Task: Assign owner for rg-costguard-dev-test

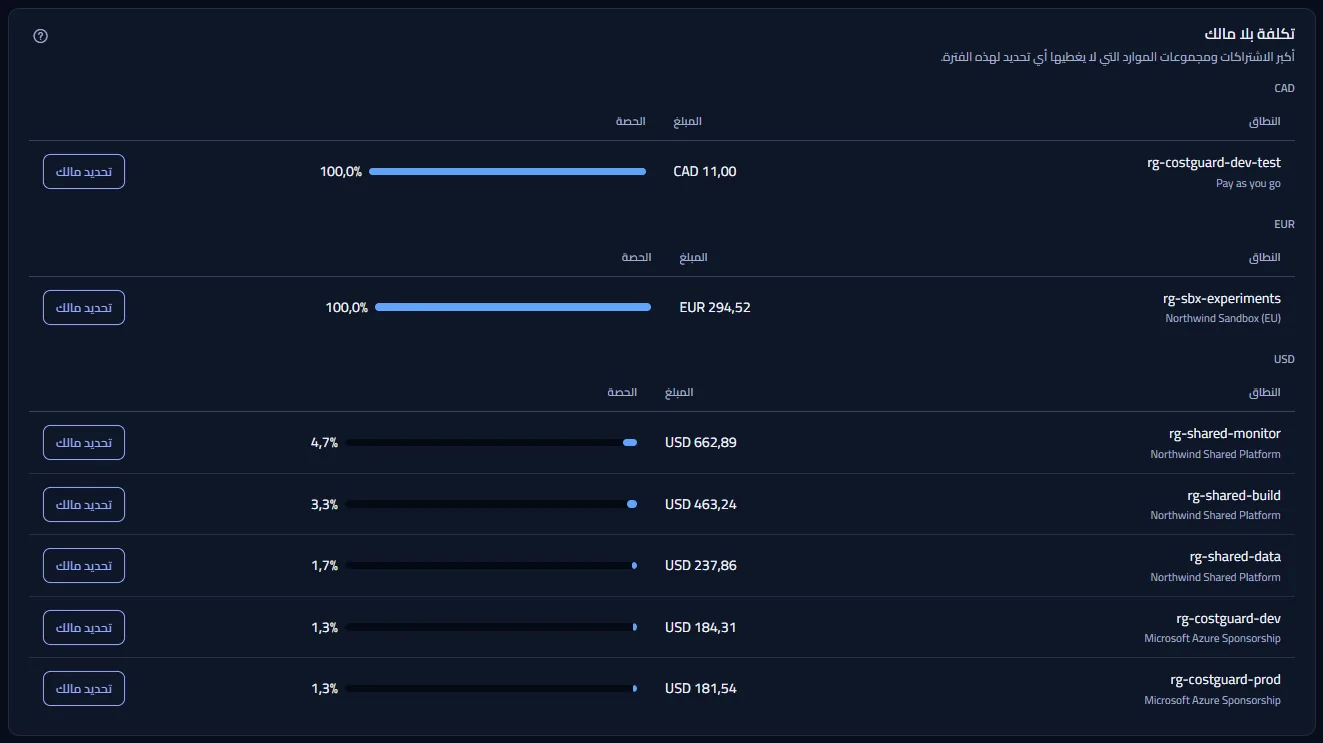Action: [x=84, y=172]
